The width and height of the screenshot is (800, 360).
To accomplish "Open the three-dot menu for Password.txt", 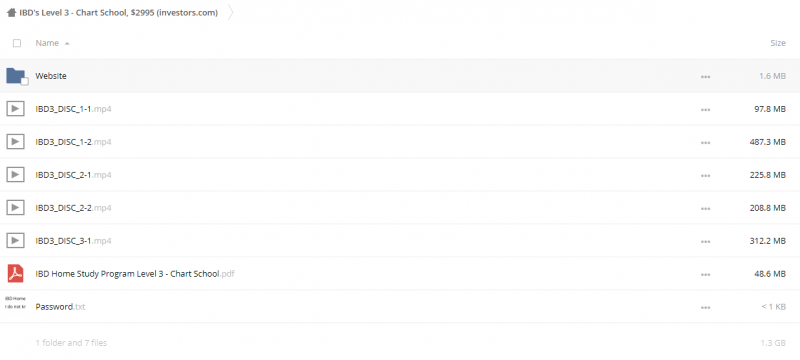I will click(x=706, y=307).
